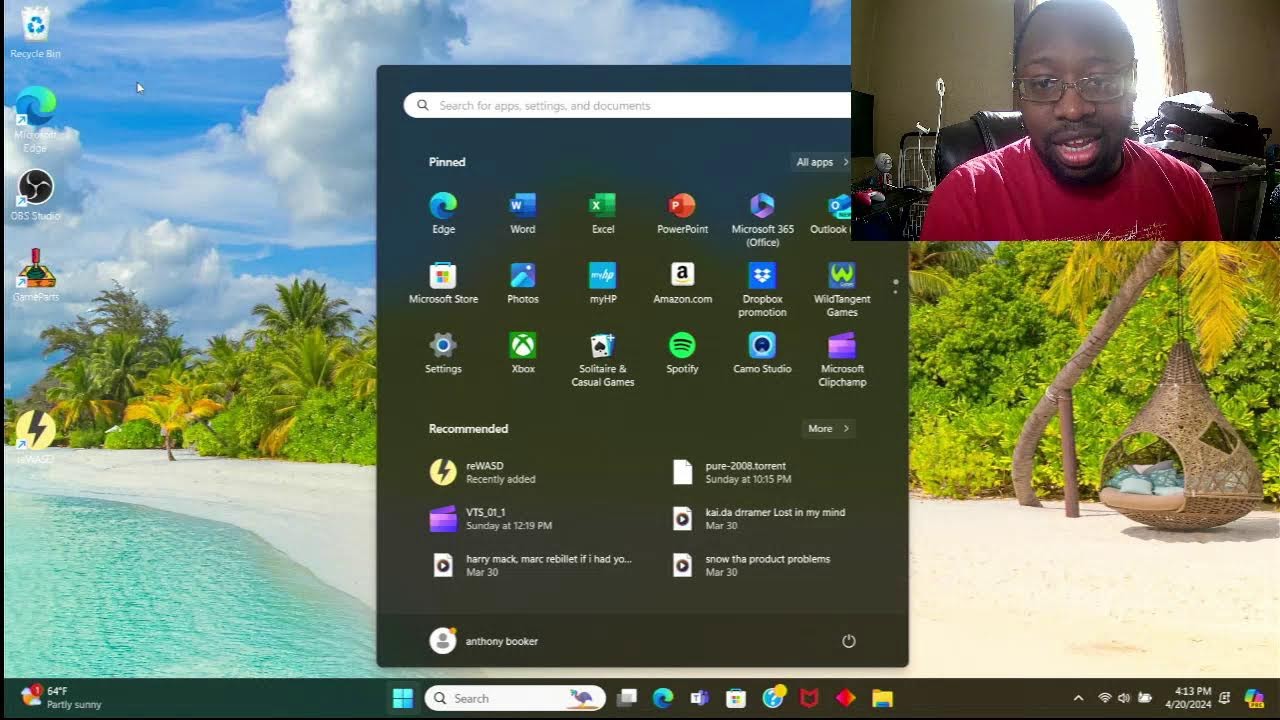Select reWASD desktop shortcut
The height and width of the screenshot is (720, 1280).
[35, 438]
